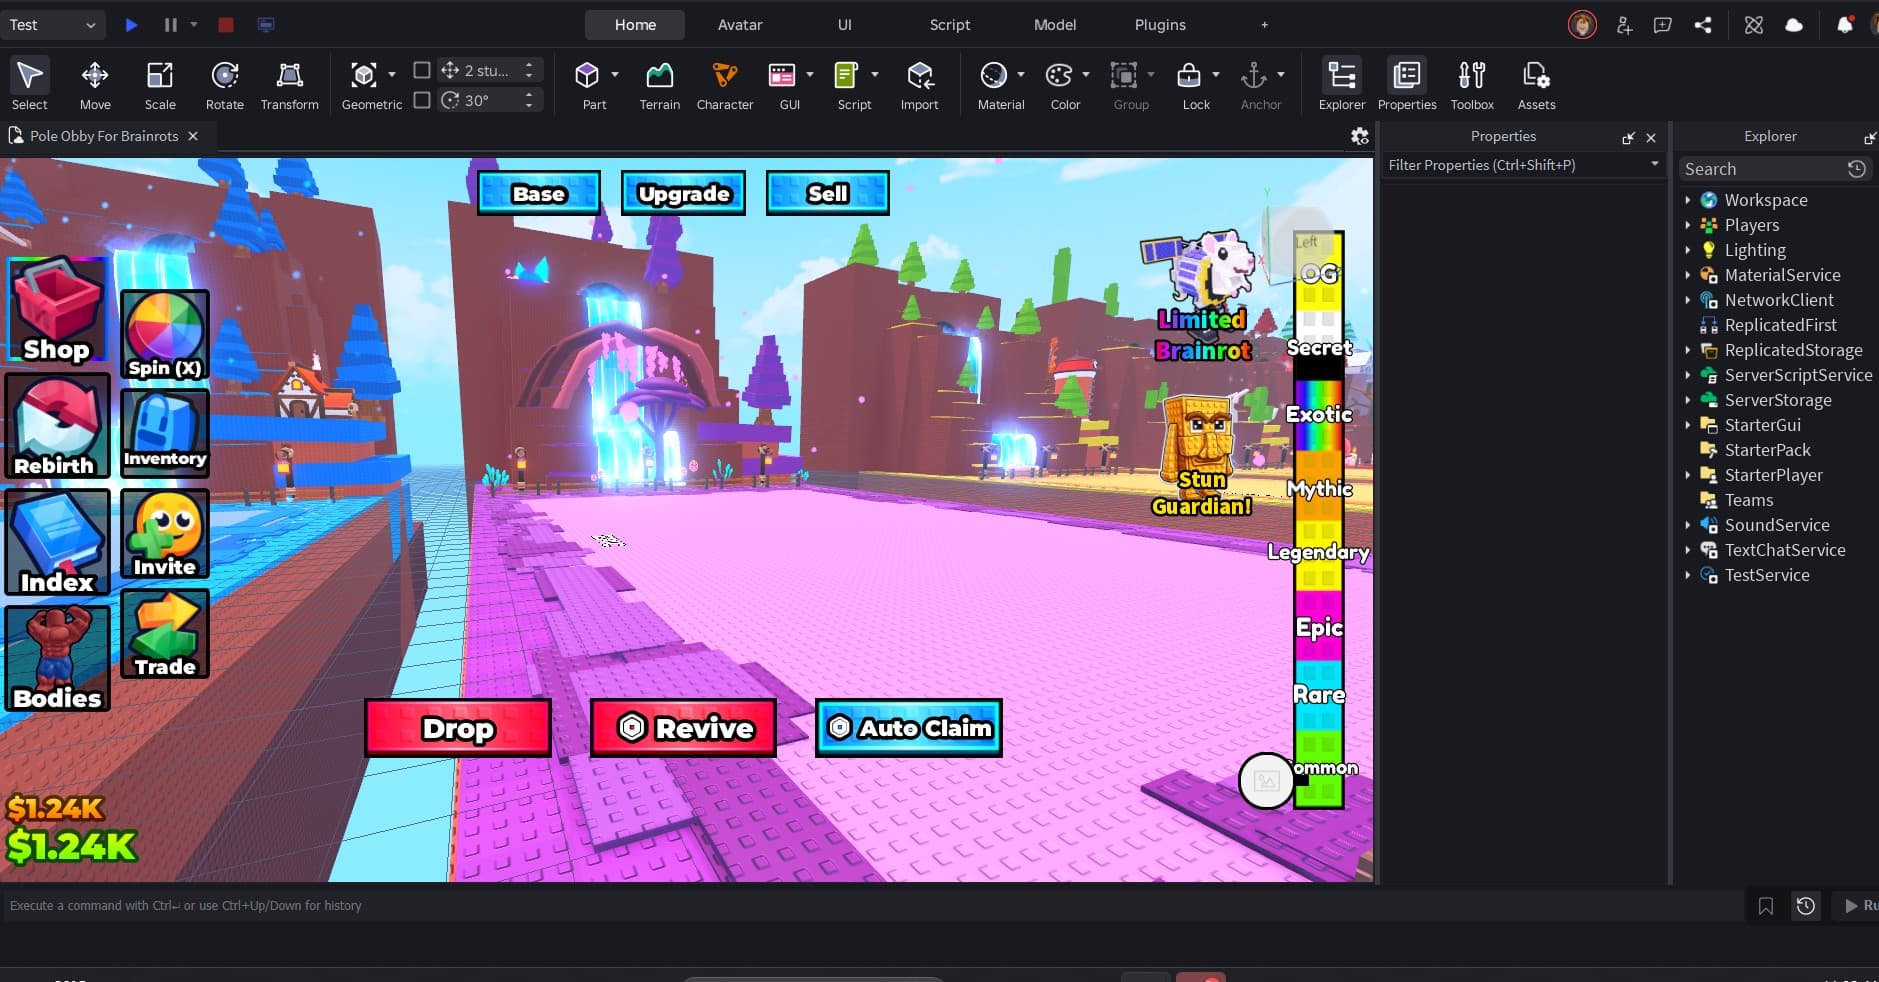Open the Test mode dropdown
1879x982 pixels.
tap(52, 25)
